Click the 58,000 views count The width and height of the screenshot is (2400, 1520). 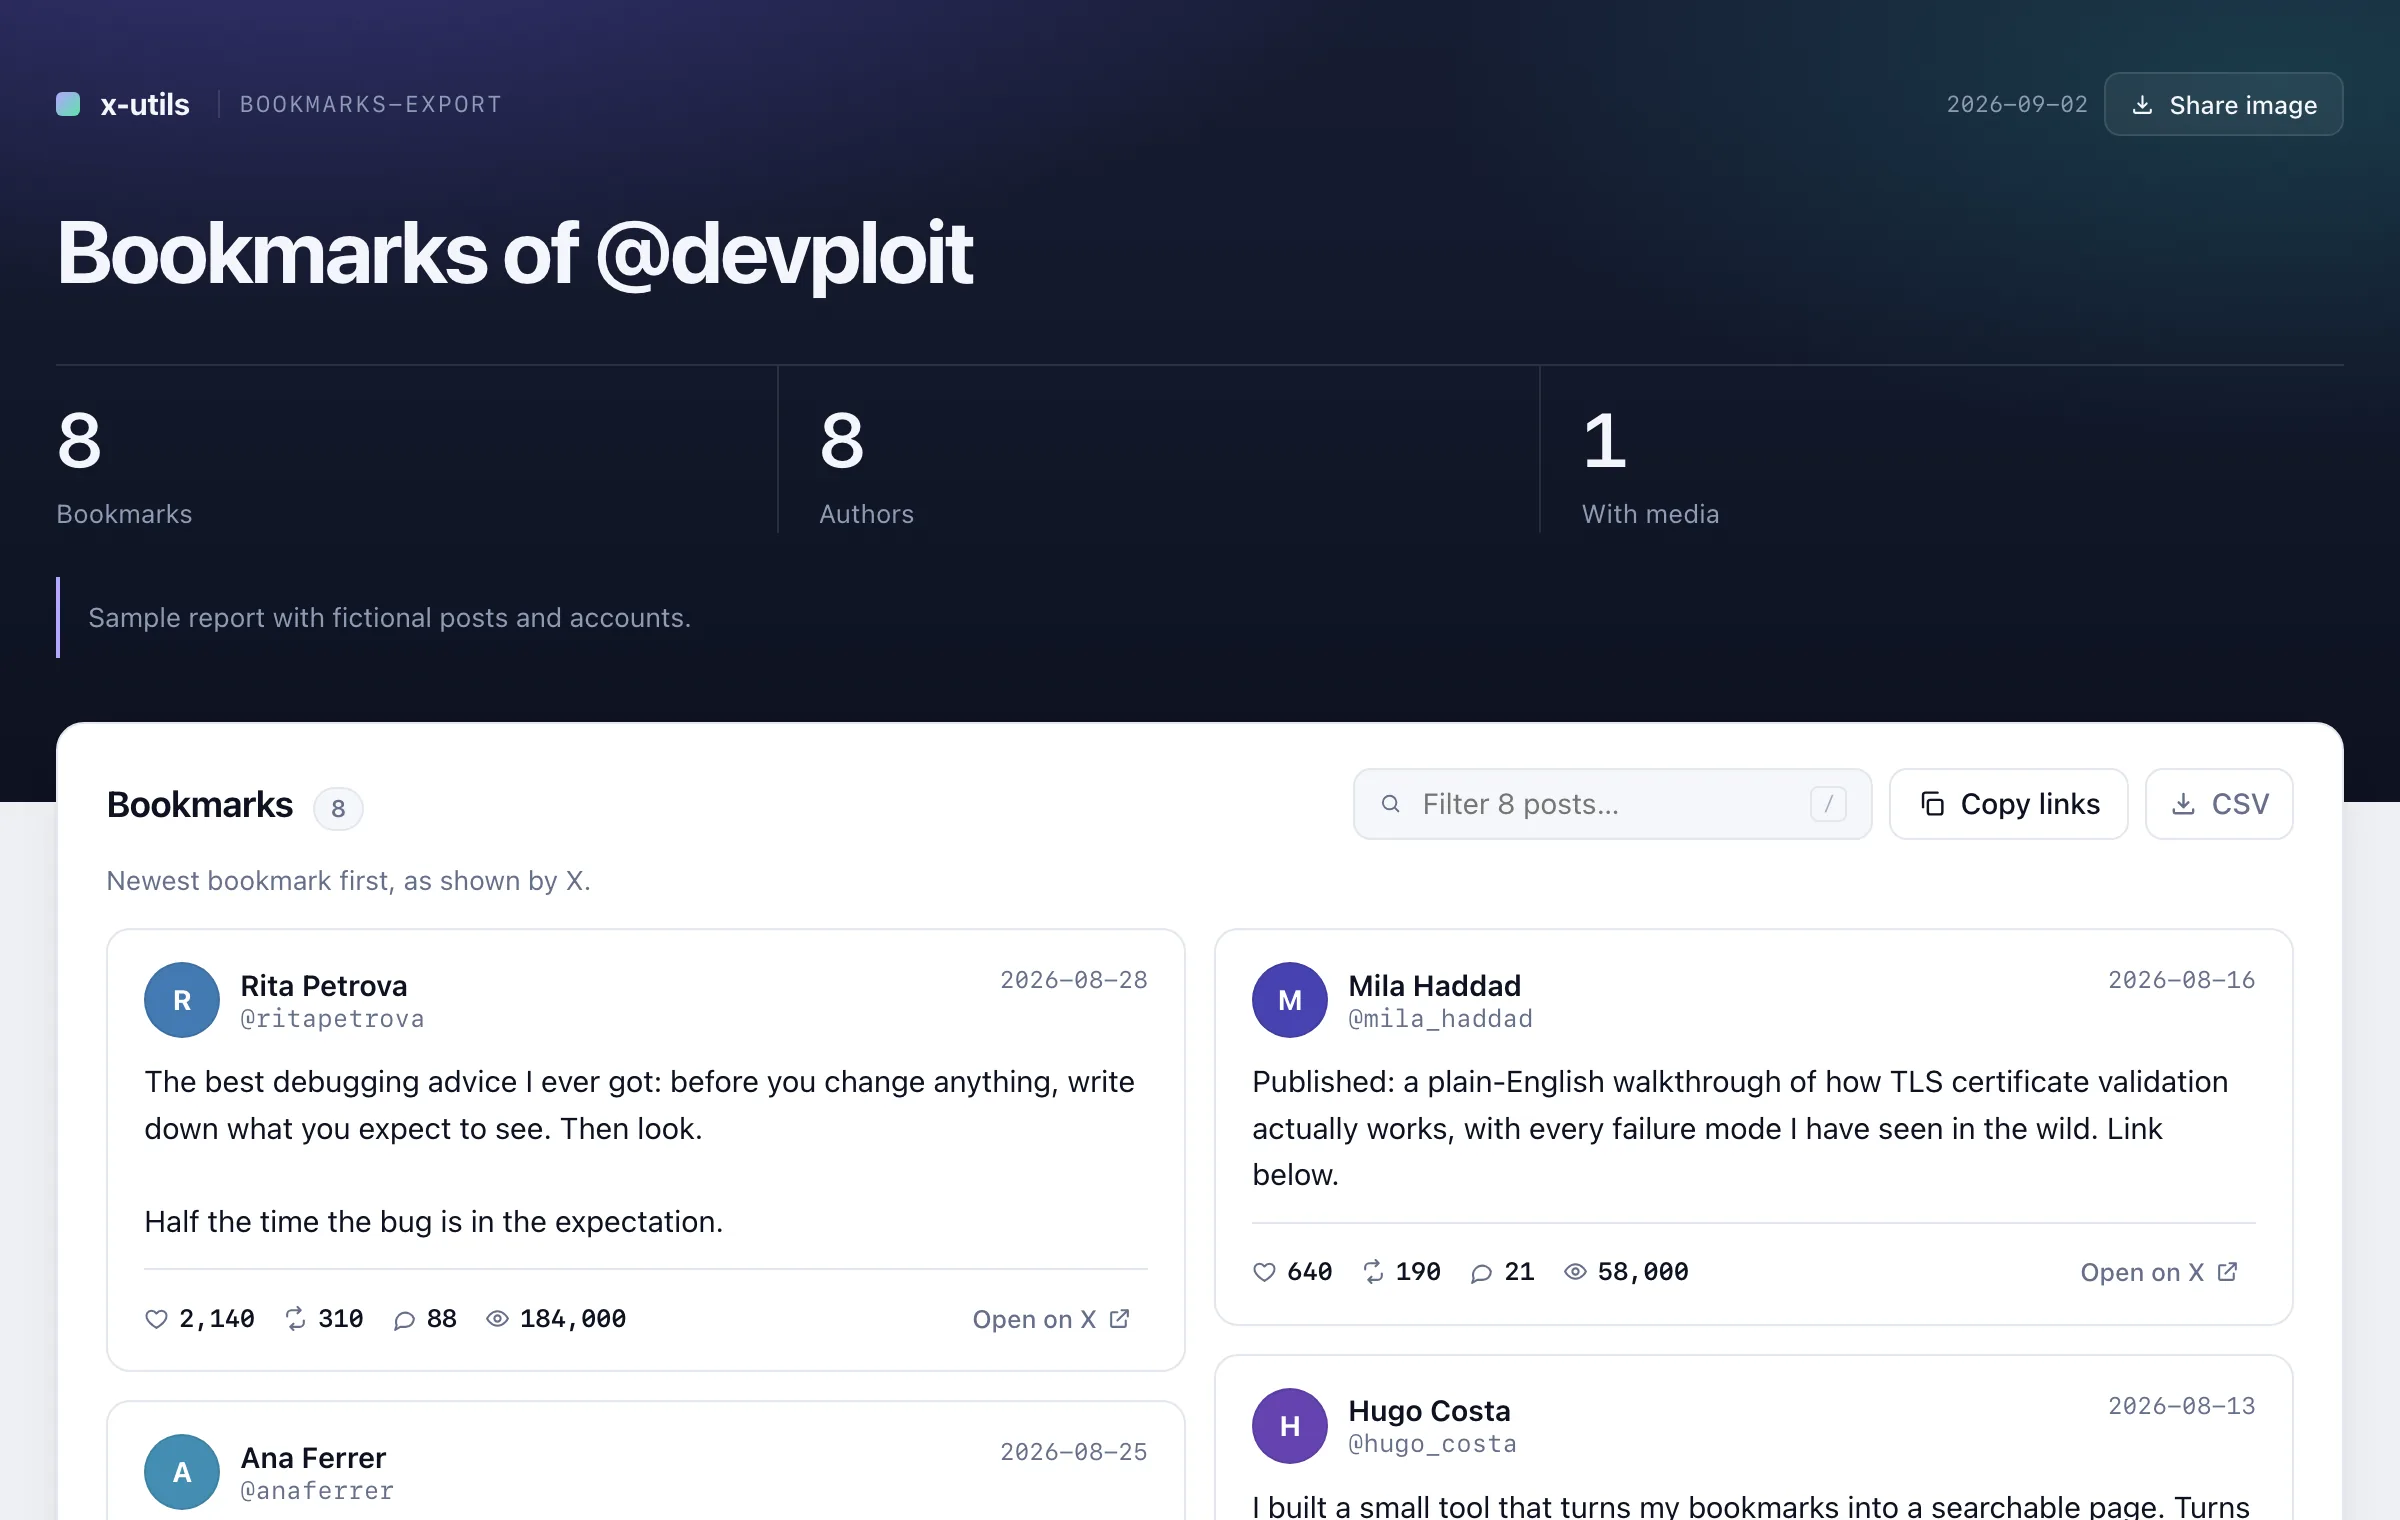1643,1272
